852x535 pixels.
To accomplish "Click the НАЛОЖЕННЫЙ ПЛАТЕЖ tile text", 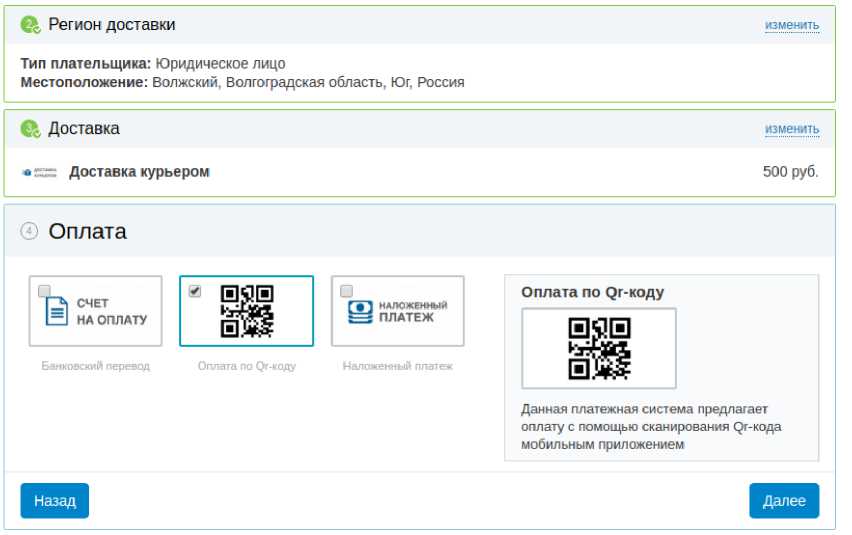I will [x=413, y=311].
